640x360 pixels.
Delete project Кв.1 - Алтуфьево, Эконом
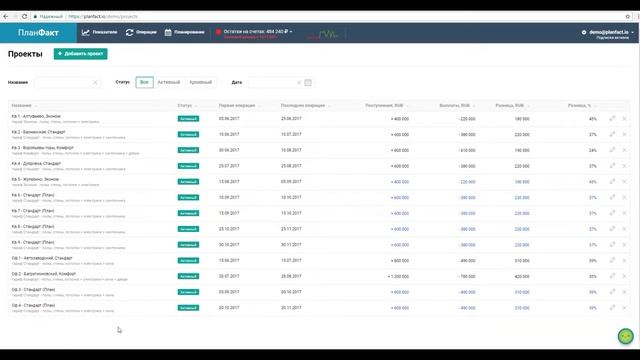tap(624, 118)
